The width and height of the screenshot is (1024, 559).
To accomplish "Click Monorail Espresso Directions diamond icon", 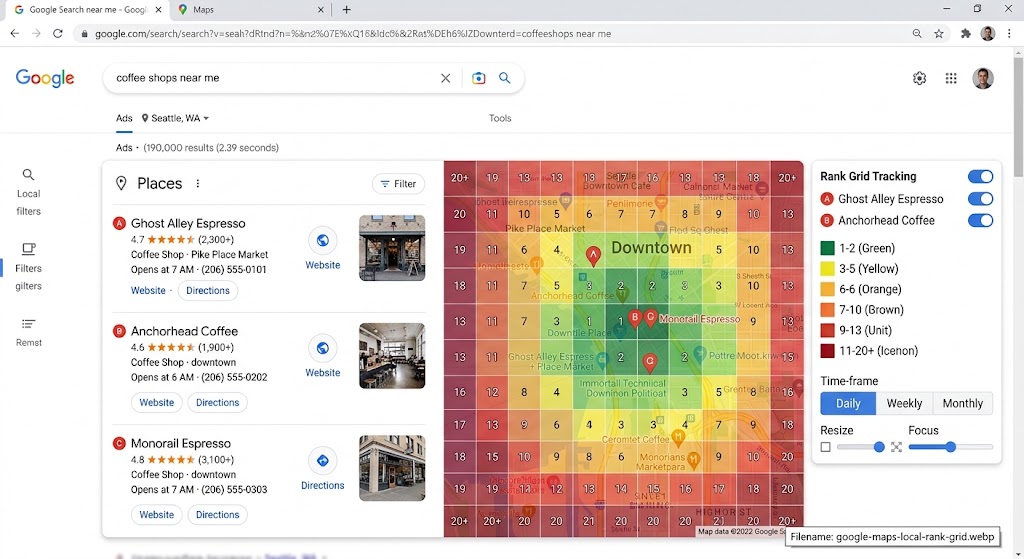I will [323, 460].
